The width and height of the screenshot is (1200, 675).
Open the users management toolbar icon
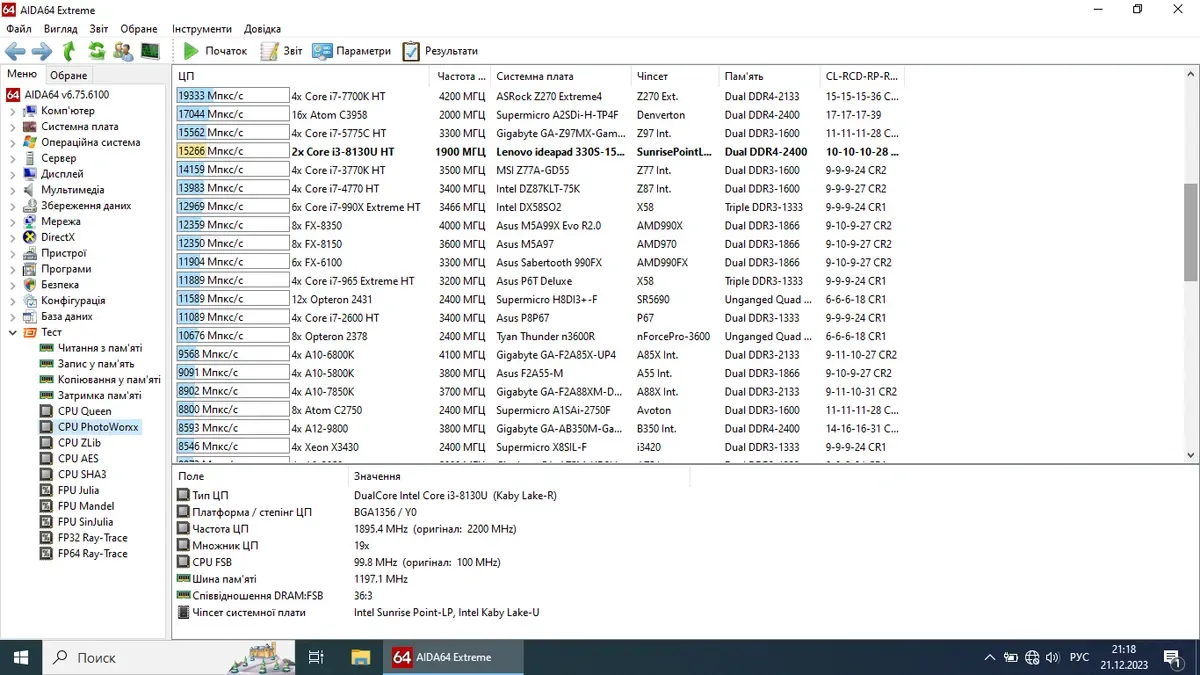(123, 51)
